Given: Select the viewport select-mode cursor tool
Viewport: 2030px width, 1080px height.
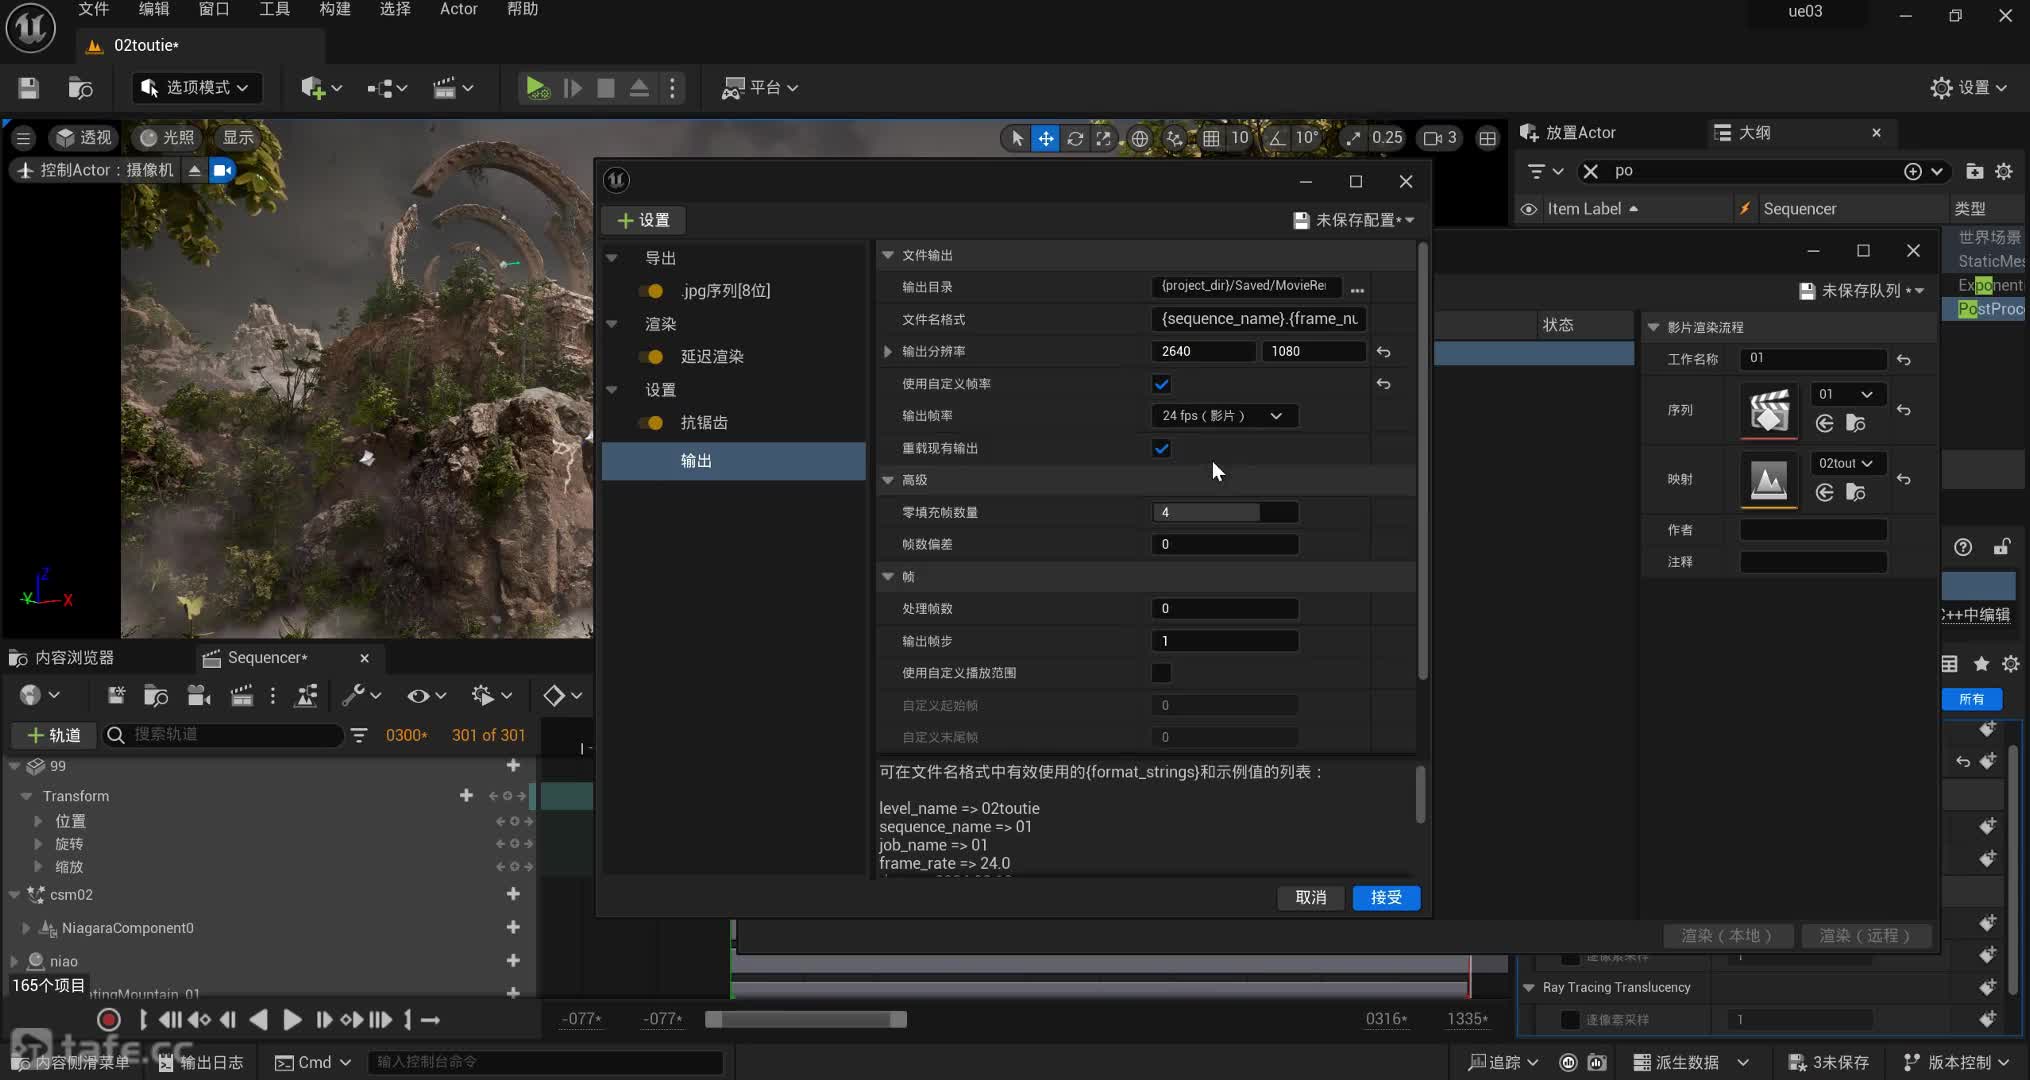Looking at the screenshot, I should (1017, 139).
